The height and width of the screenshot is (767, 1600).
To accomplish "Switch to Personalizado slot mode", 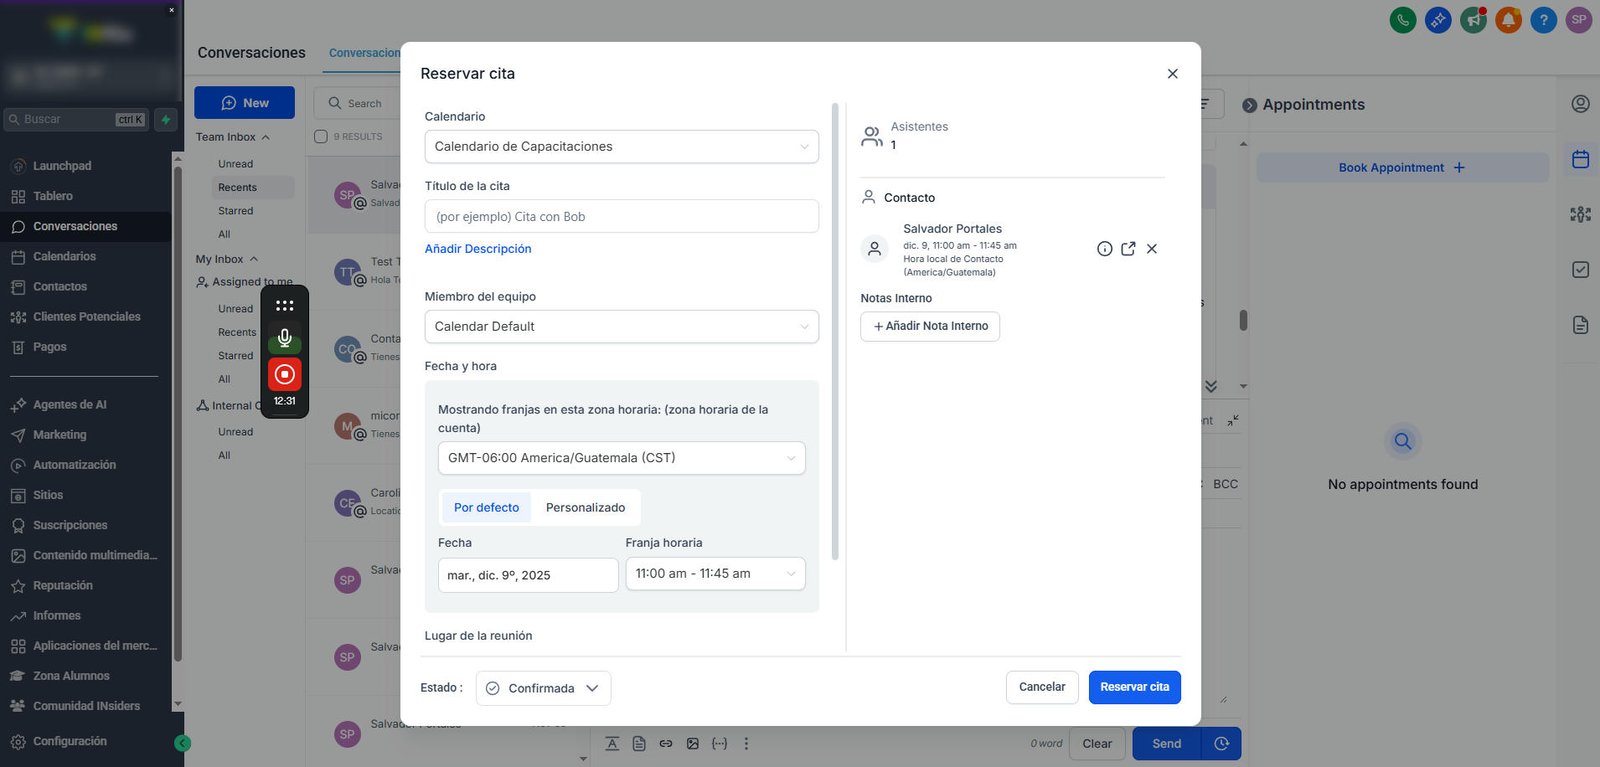I will 585,508.
